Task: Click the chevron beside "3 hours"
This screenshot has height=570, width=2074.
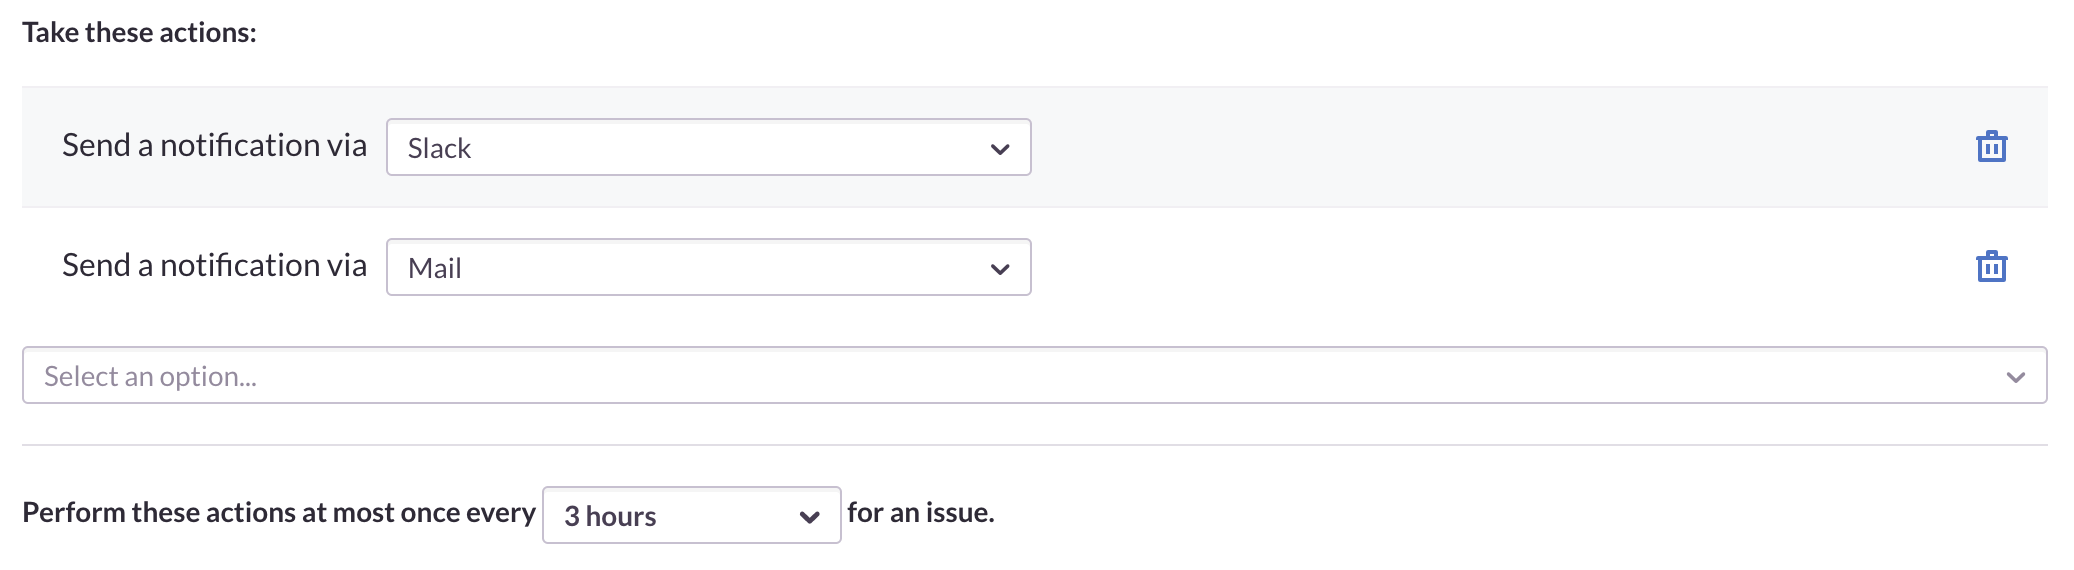Action: 809,517
